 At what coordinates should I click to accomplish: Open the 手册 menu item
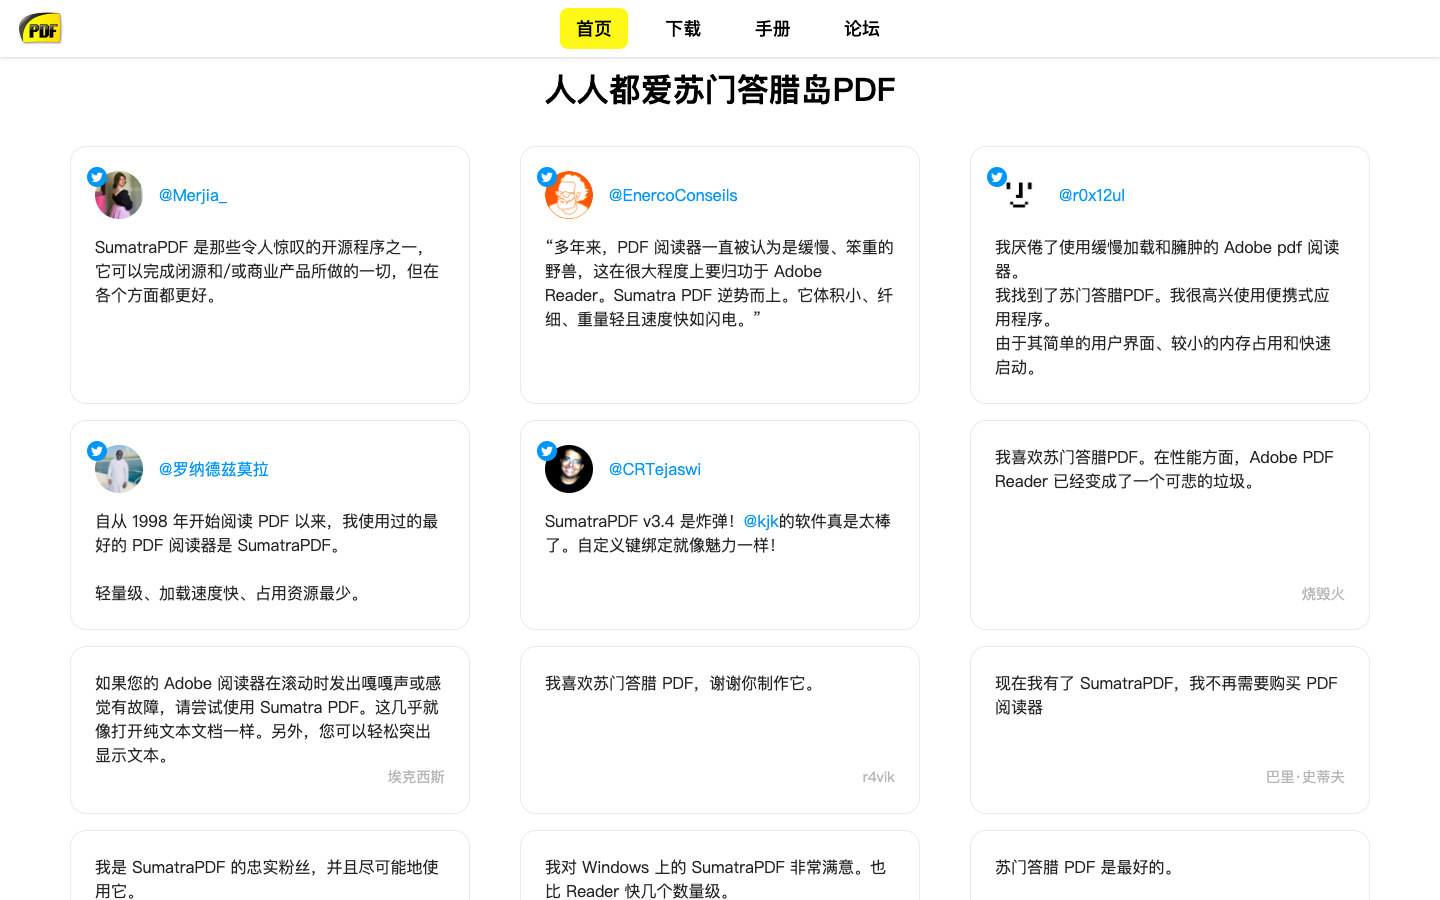tap(772, 29)
